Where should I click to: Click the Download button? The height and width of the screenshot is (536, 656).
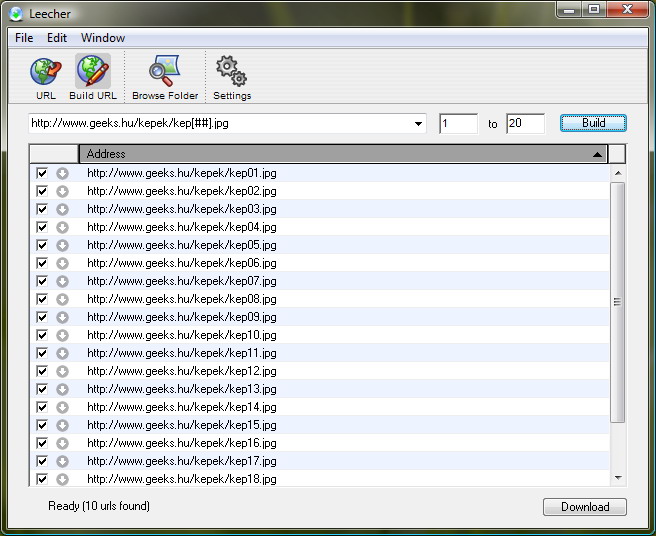585,507
